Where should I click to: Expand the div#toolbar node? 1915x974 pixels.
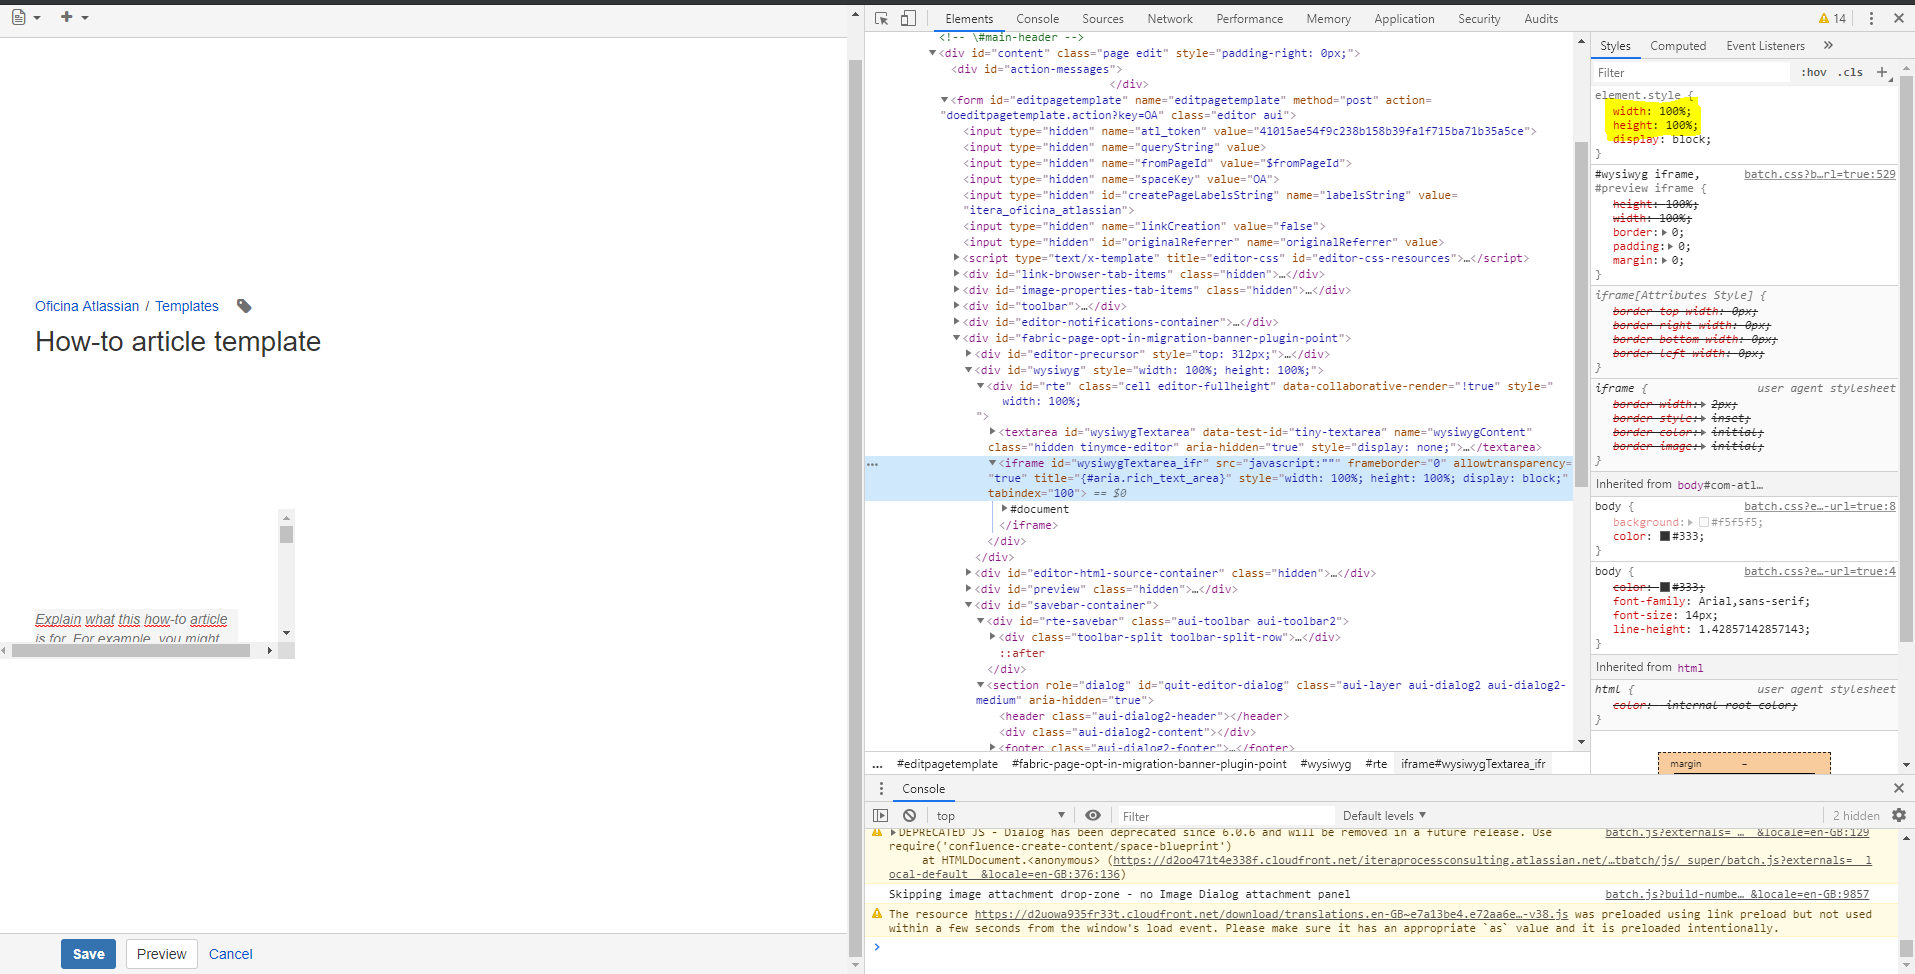pyautogui.click(x=957, y=306)
